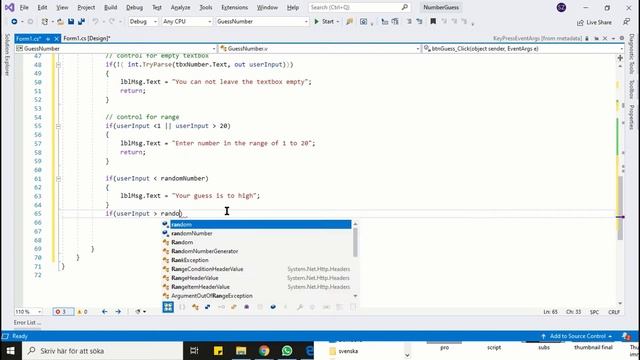Image resolution: width=640 pixels, height=360 pixels.
Task: Click the search magnifier icon
Action: click(404, 7)
